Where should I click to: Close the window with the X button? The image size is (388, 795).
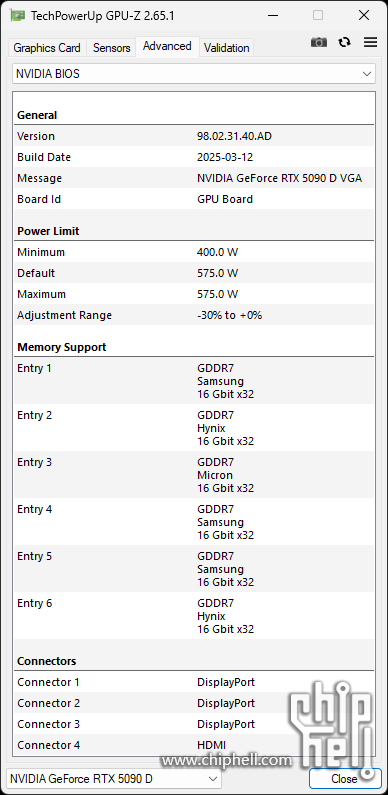(x=364, y=15)
